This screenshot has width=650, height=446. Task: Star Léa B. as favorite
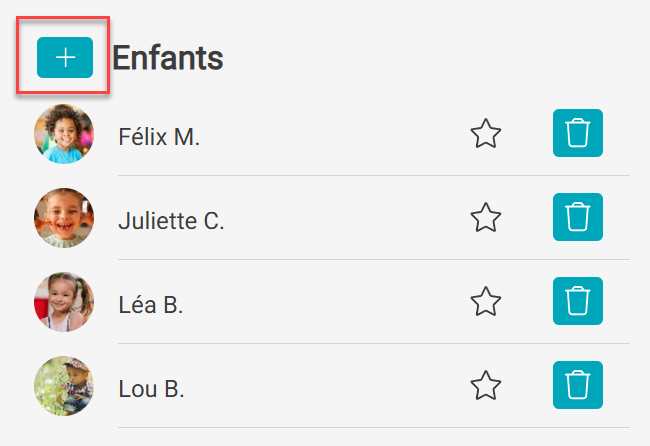tap(486, 301)
